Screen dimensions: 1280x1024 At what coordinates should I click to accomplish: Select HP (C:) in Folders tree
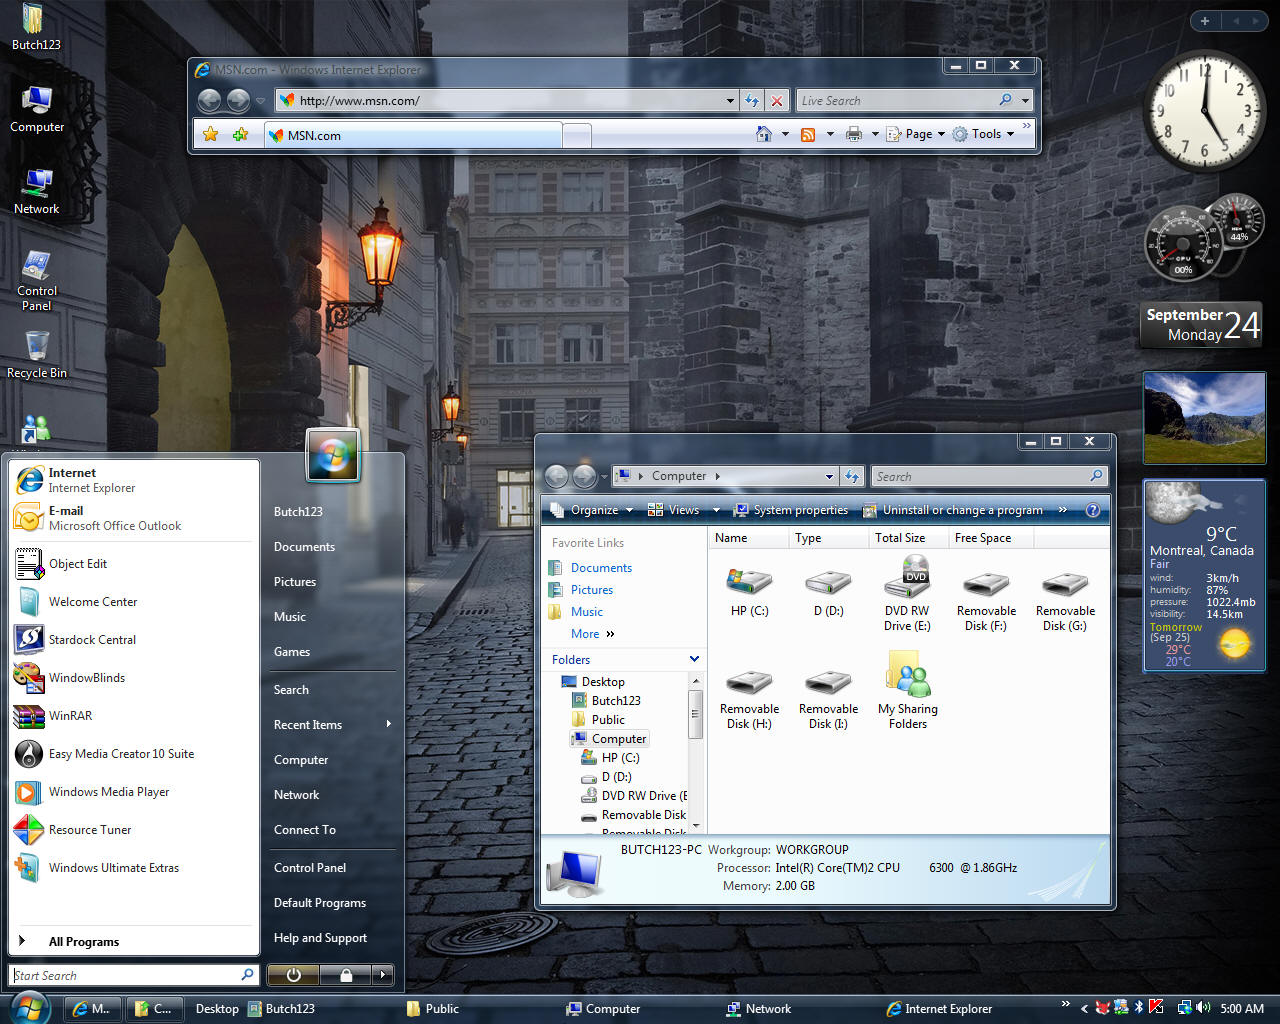pos(620,758)
